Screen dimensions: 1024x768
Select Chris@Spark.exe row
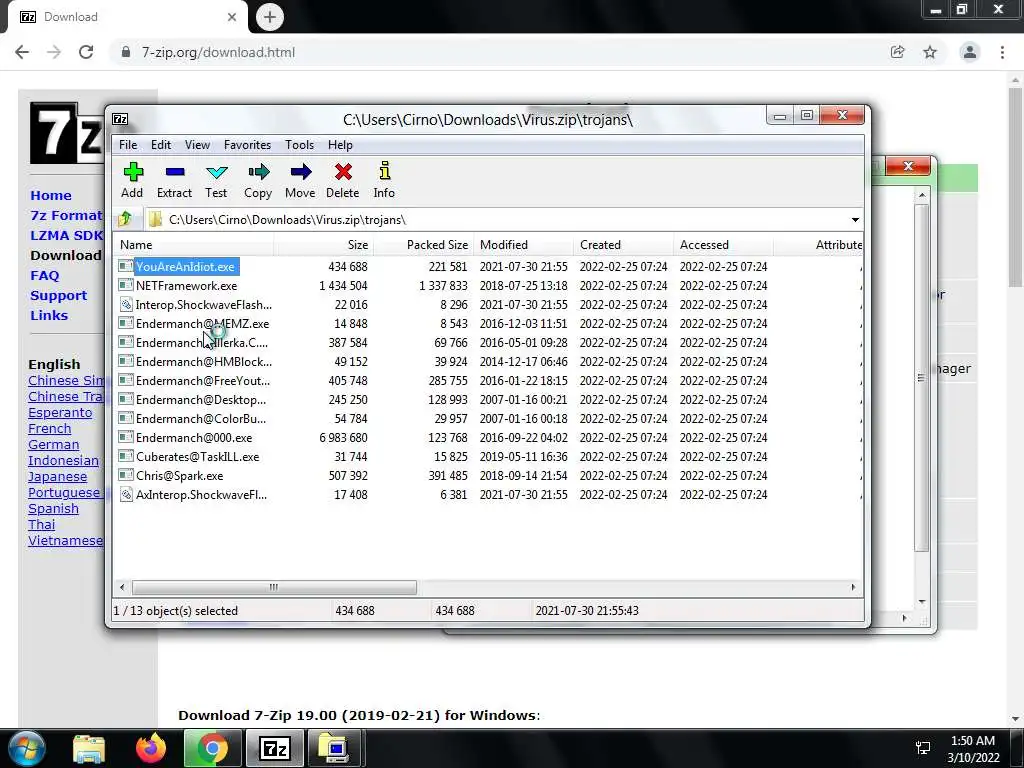pos(488,475)
